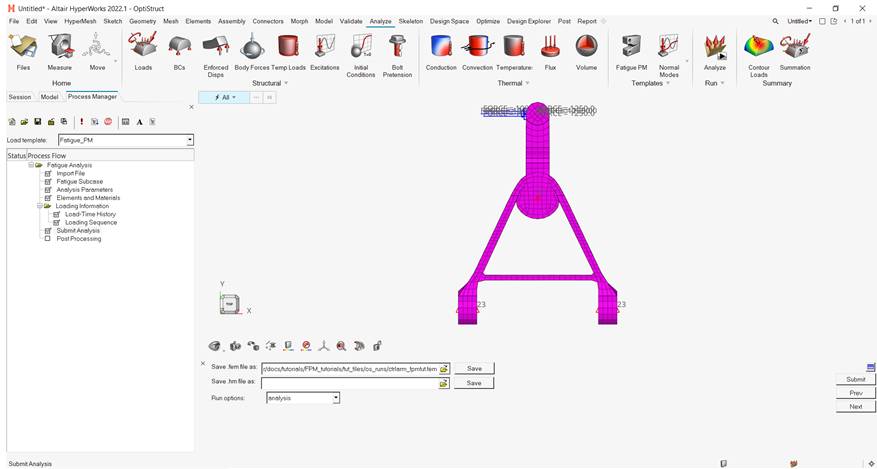Click the Submit button
Image resolution: width=877 pixels, height=469 pixels.
pyautogui.click(x=855, y=379)
